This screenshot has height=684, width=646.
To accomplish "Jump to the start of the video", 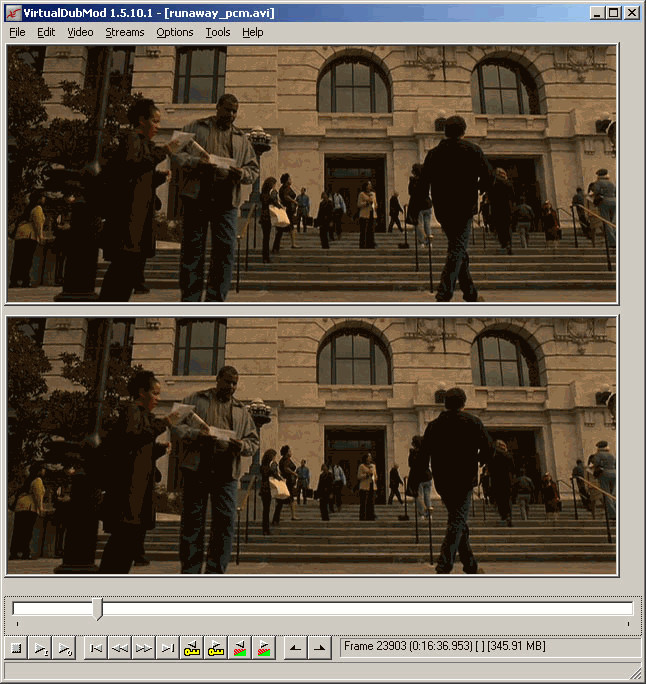I will (x=96, y=648).
